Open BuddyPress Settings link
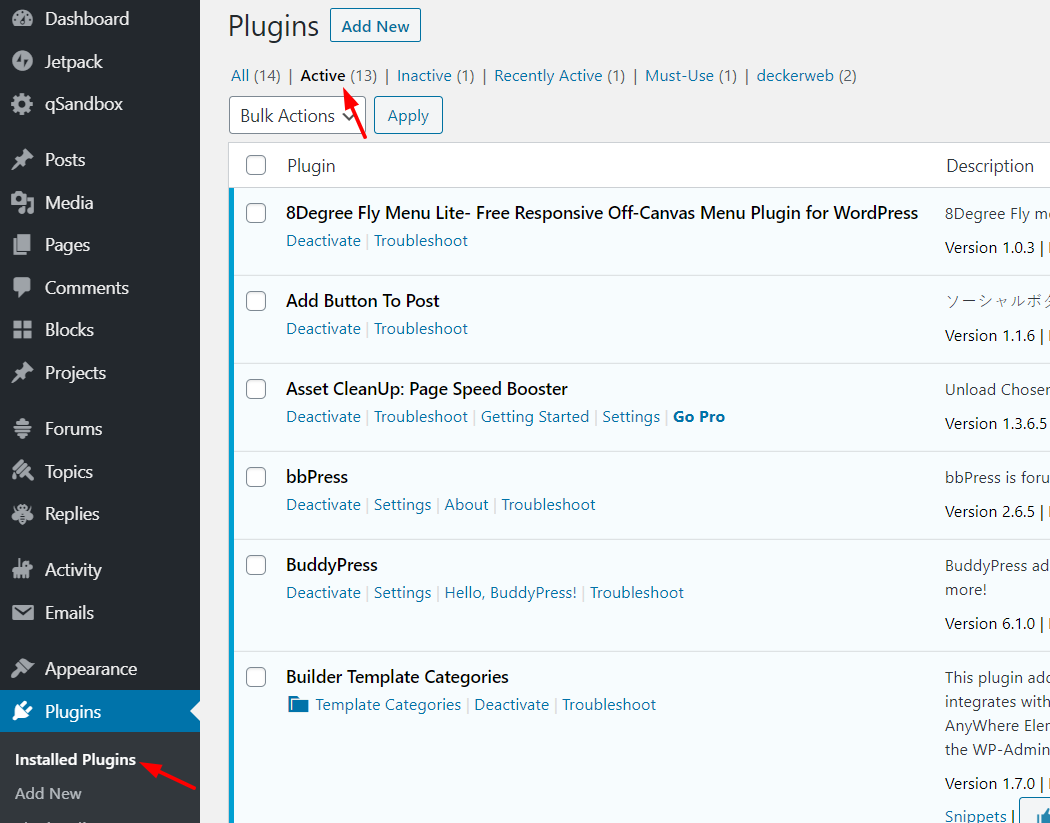Screen dimensions: 1050x823 click(x=402, y=593)
